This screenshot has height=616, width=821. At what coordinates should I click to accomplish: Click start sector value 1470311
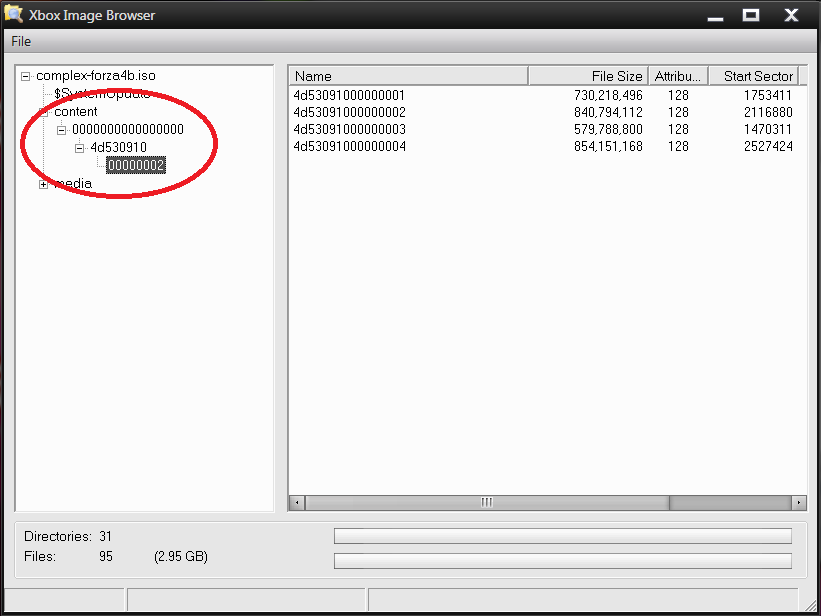(x=768, y=129)
